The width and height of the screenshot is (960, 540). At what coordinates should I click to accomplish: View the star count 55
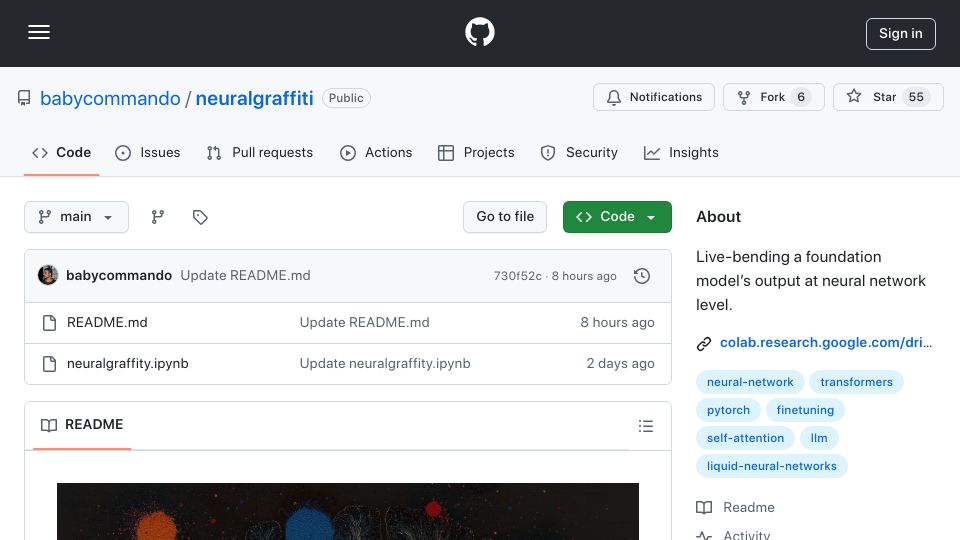tap(916, 97)
